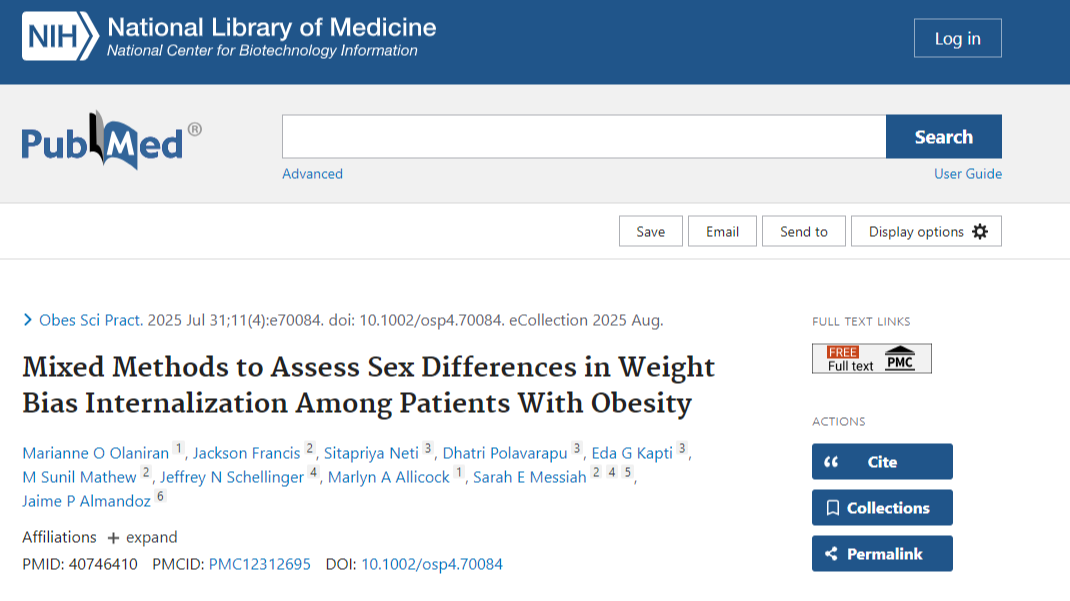Open author Marianne O Olaniran's link

96,453
